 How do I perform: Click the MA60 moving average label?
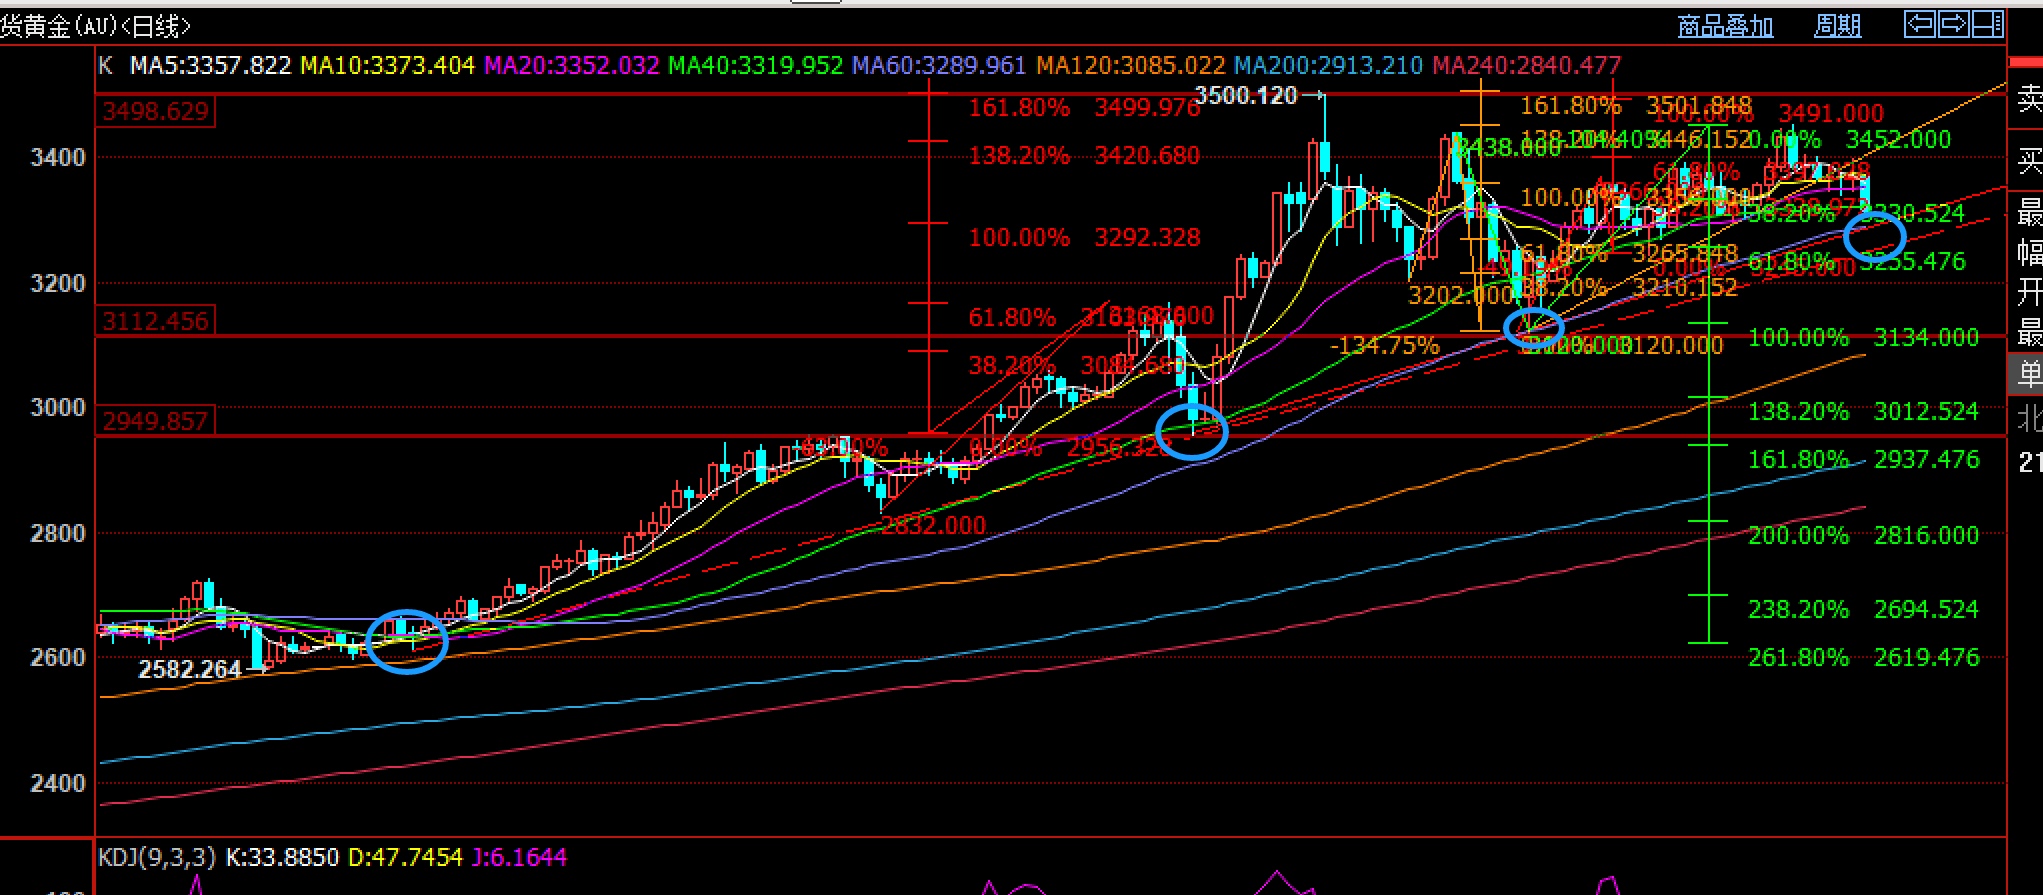939,66
